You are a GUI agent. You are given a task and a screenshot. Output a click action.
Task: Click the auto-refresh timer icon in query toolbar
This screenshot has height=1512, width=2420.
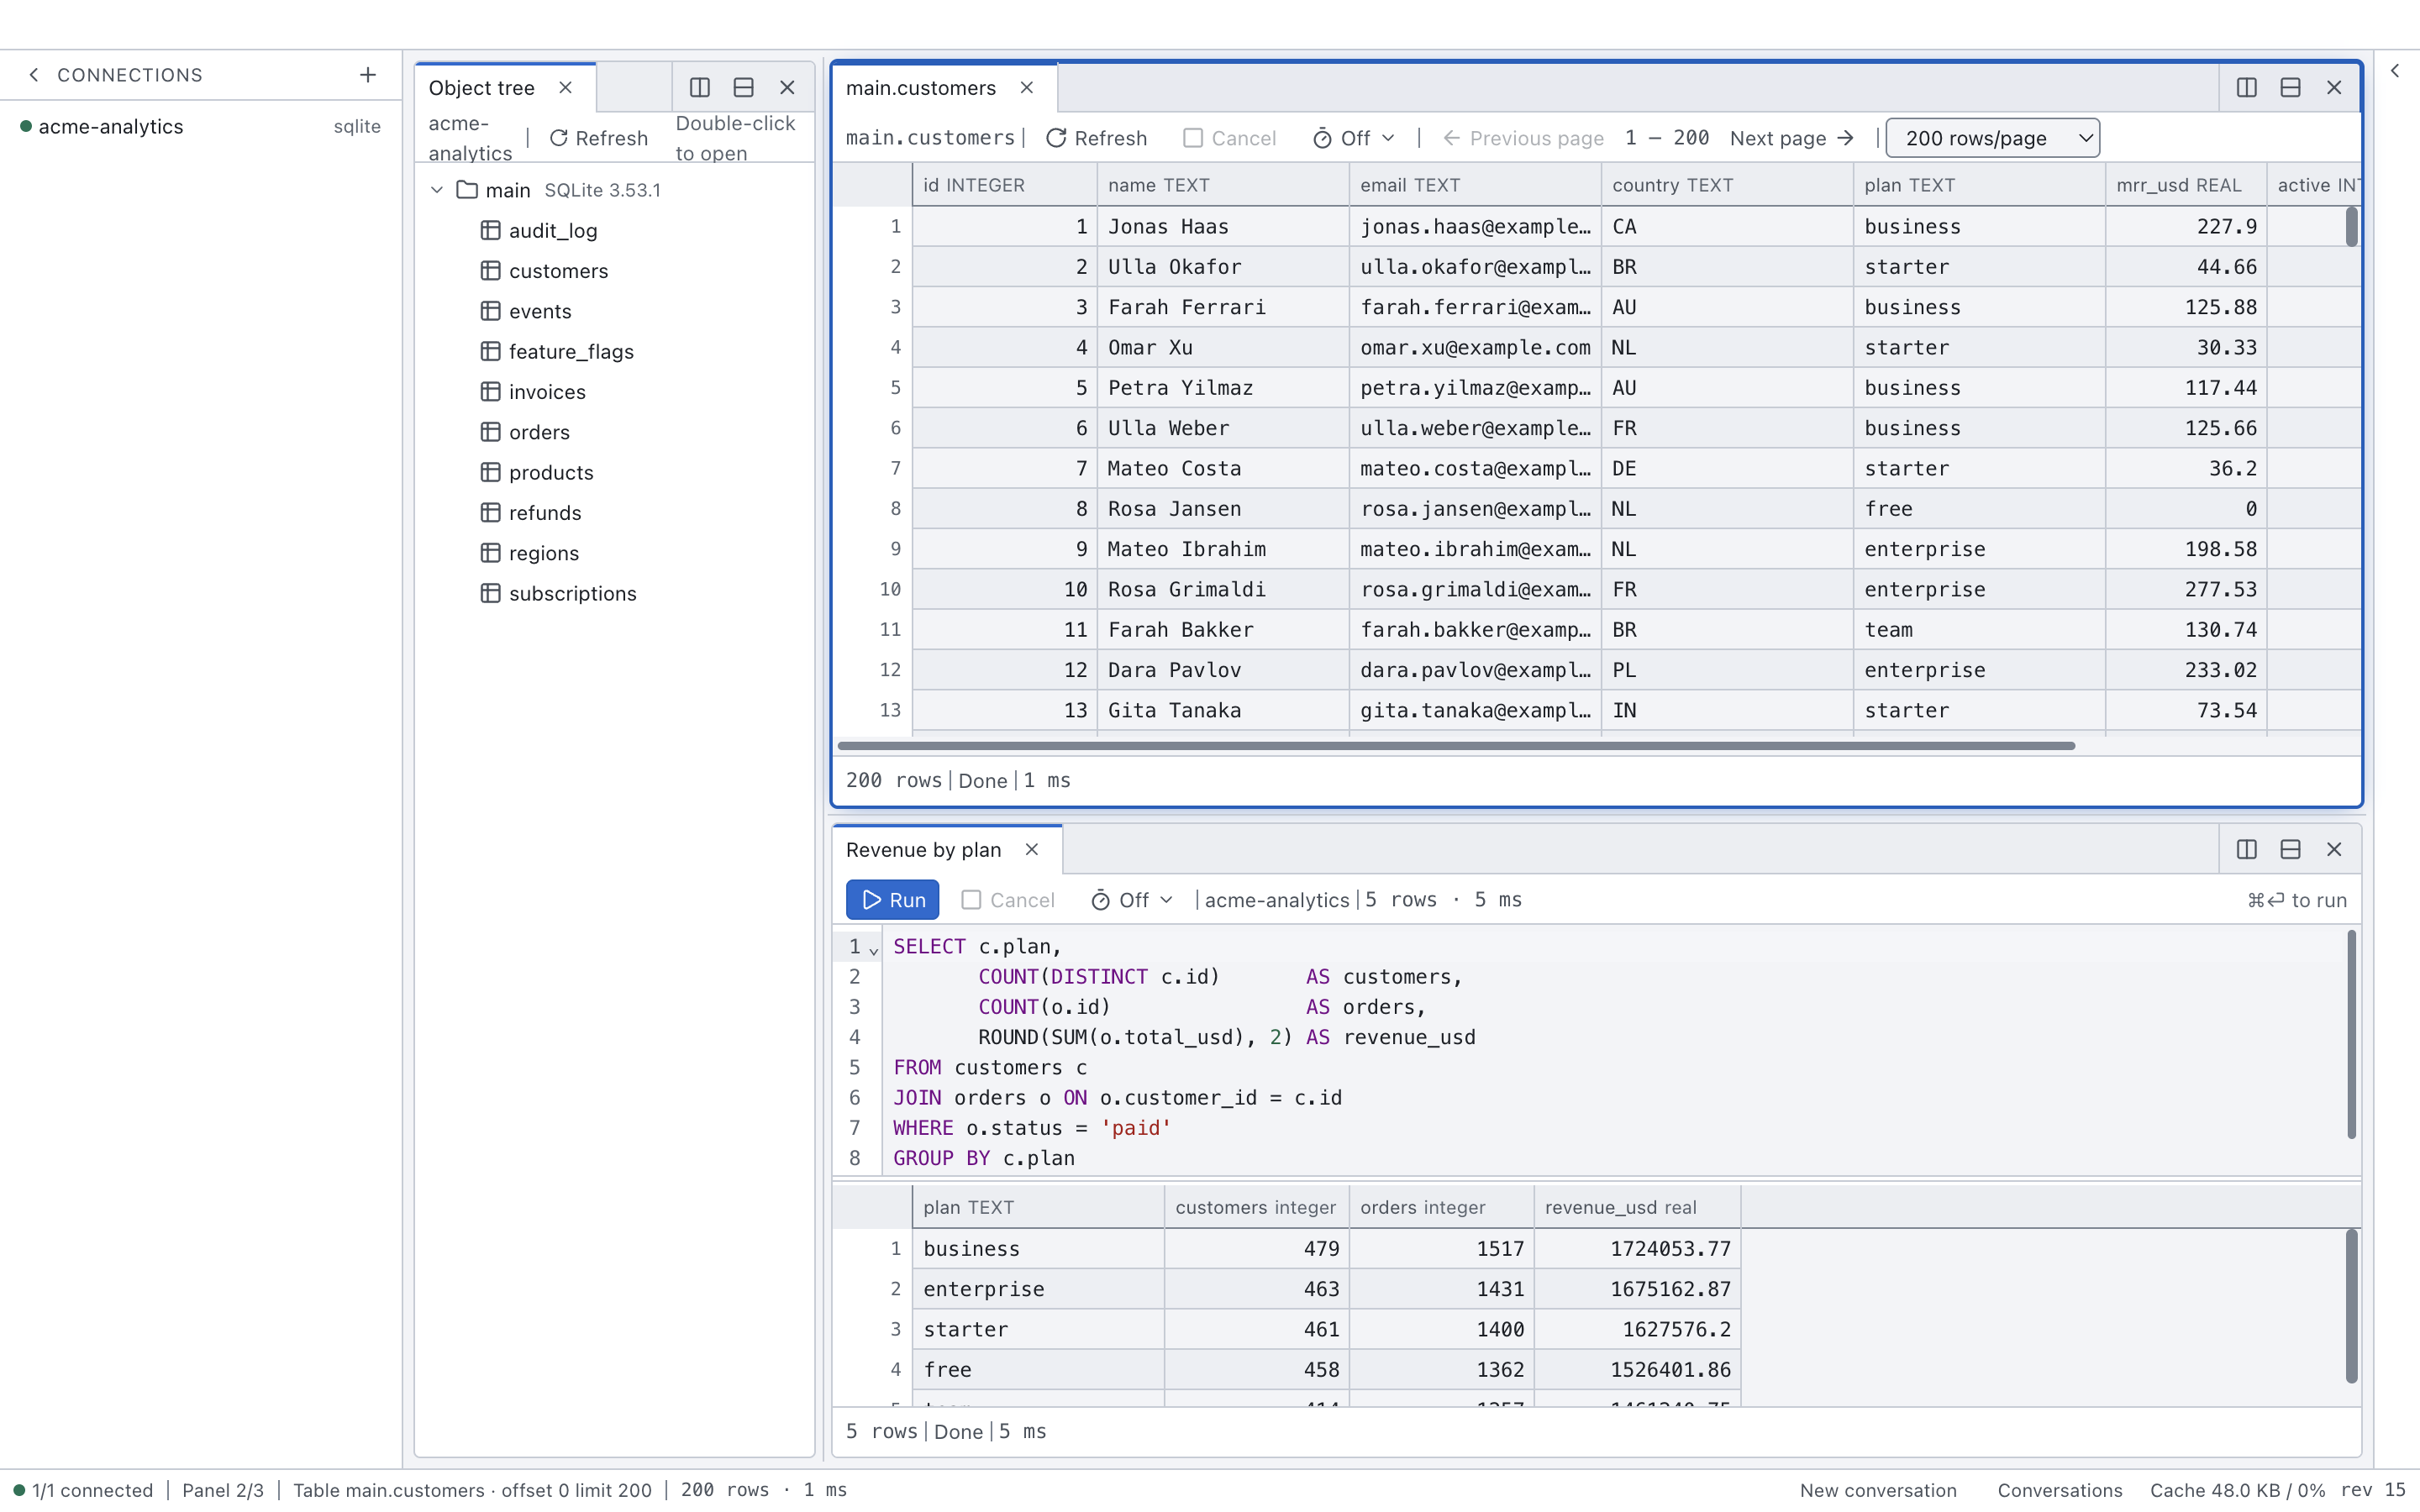point(1100,901)
